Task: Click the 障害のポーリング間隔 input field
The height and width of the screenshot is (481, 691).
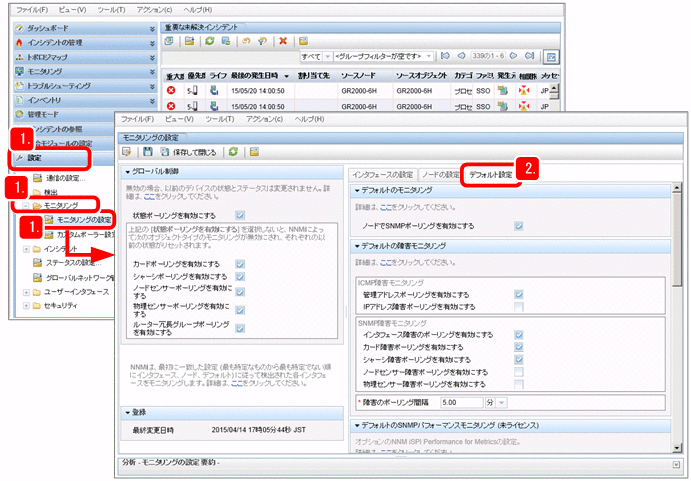Action: tap(462, 403)
